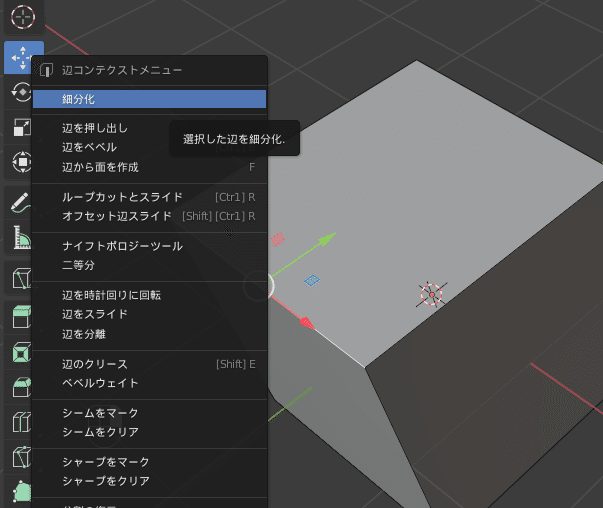Select the Move tool
The height and width of the screenshot is (508, 603).
[19, 58]
